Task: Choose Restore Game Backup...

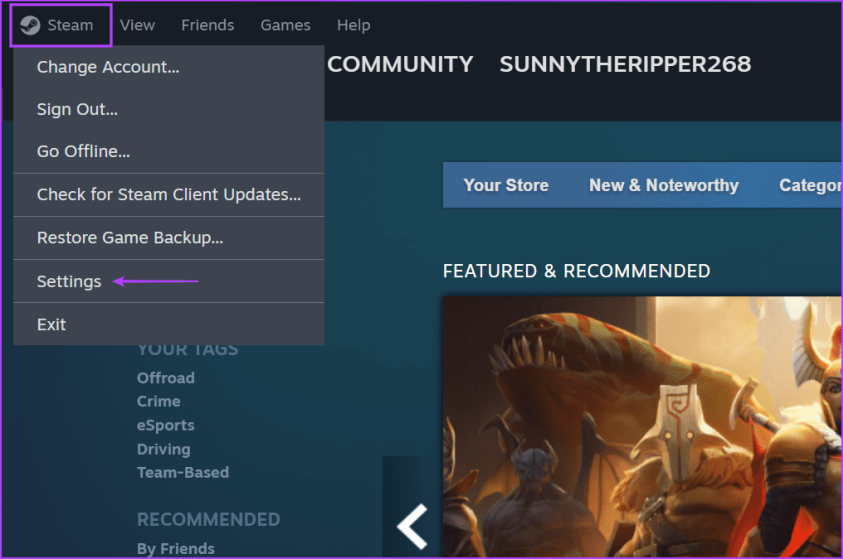Action: click(169, 238)
